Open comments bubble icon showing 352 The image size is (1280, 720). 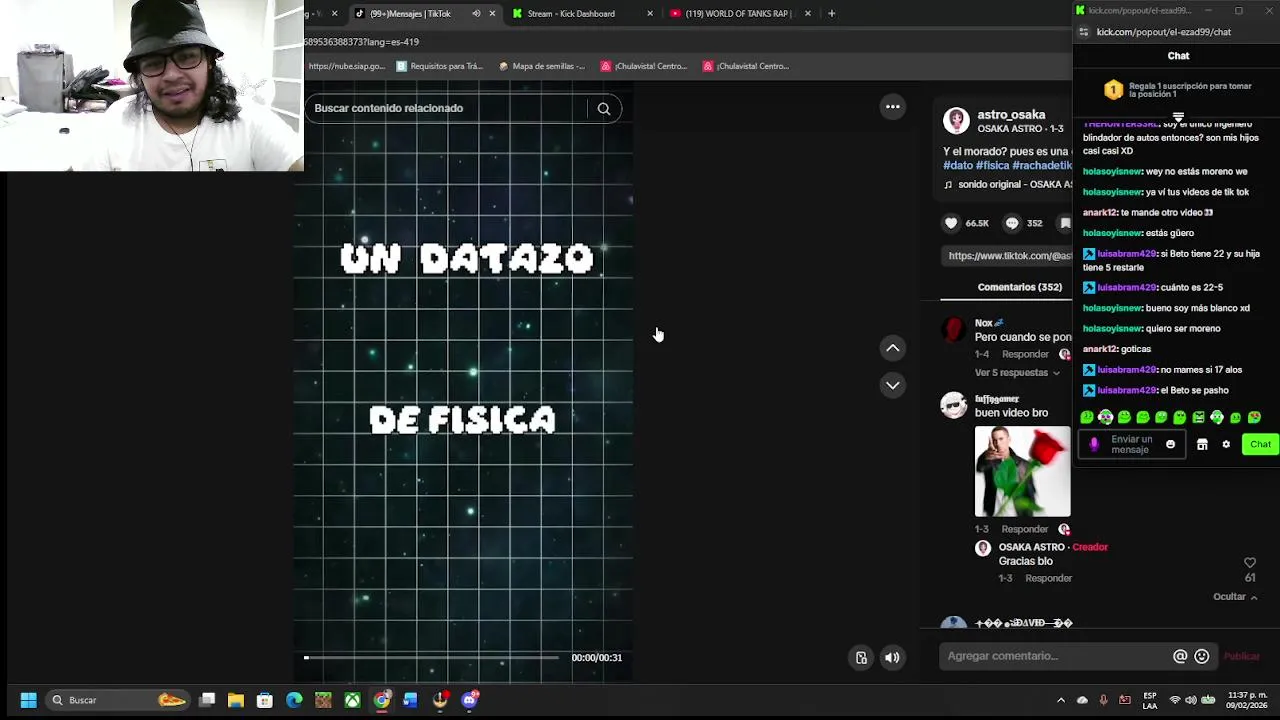[x=1012, y=223]
